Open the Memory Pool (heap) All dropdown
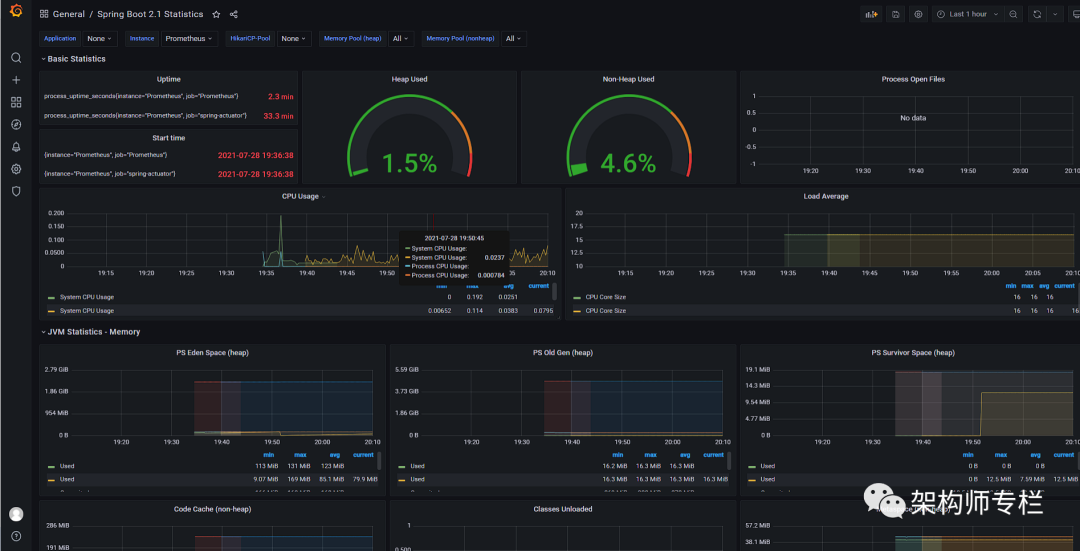This screenshot has width=1080, height=551. (401, 39)
